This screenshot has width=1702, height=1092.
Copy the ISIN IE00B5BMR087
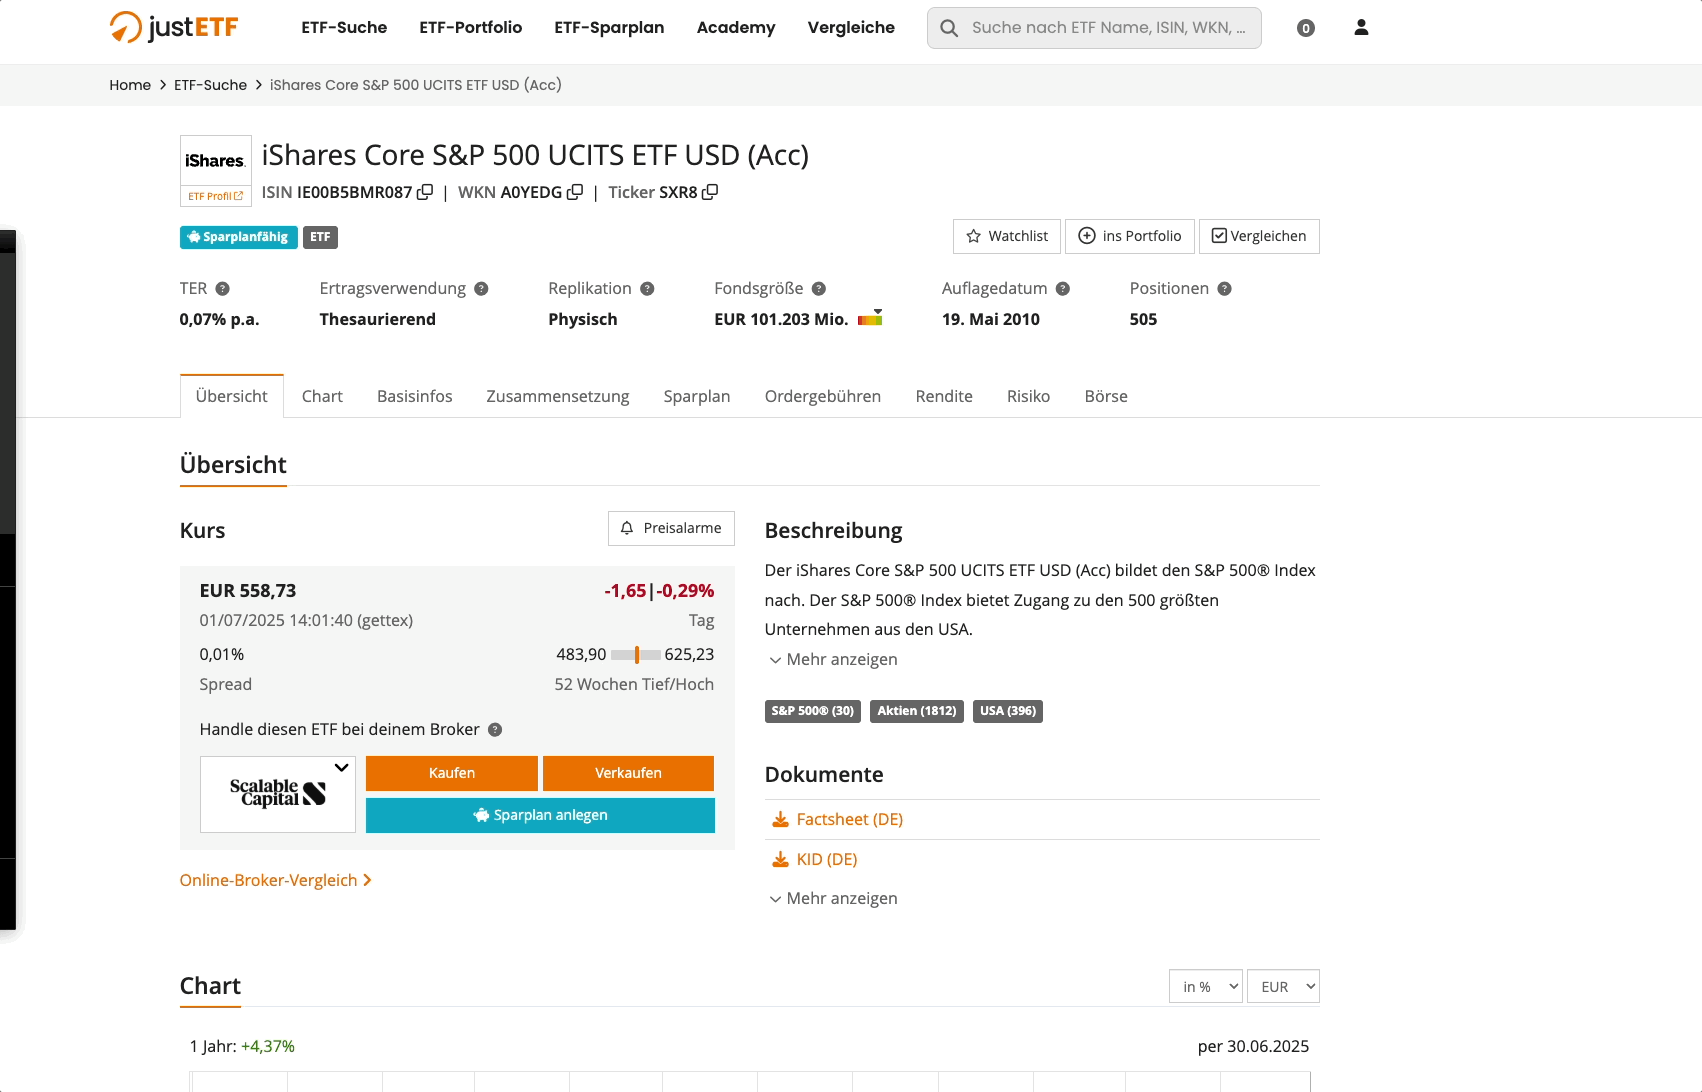(x=427, y=192)
